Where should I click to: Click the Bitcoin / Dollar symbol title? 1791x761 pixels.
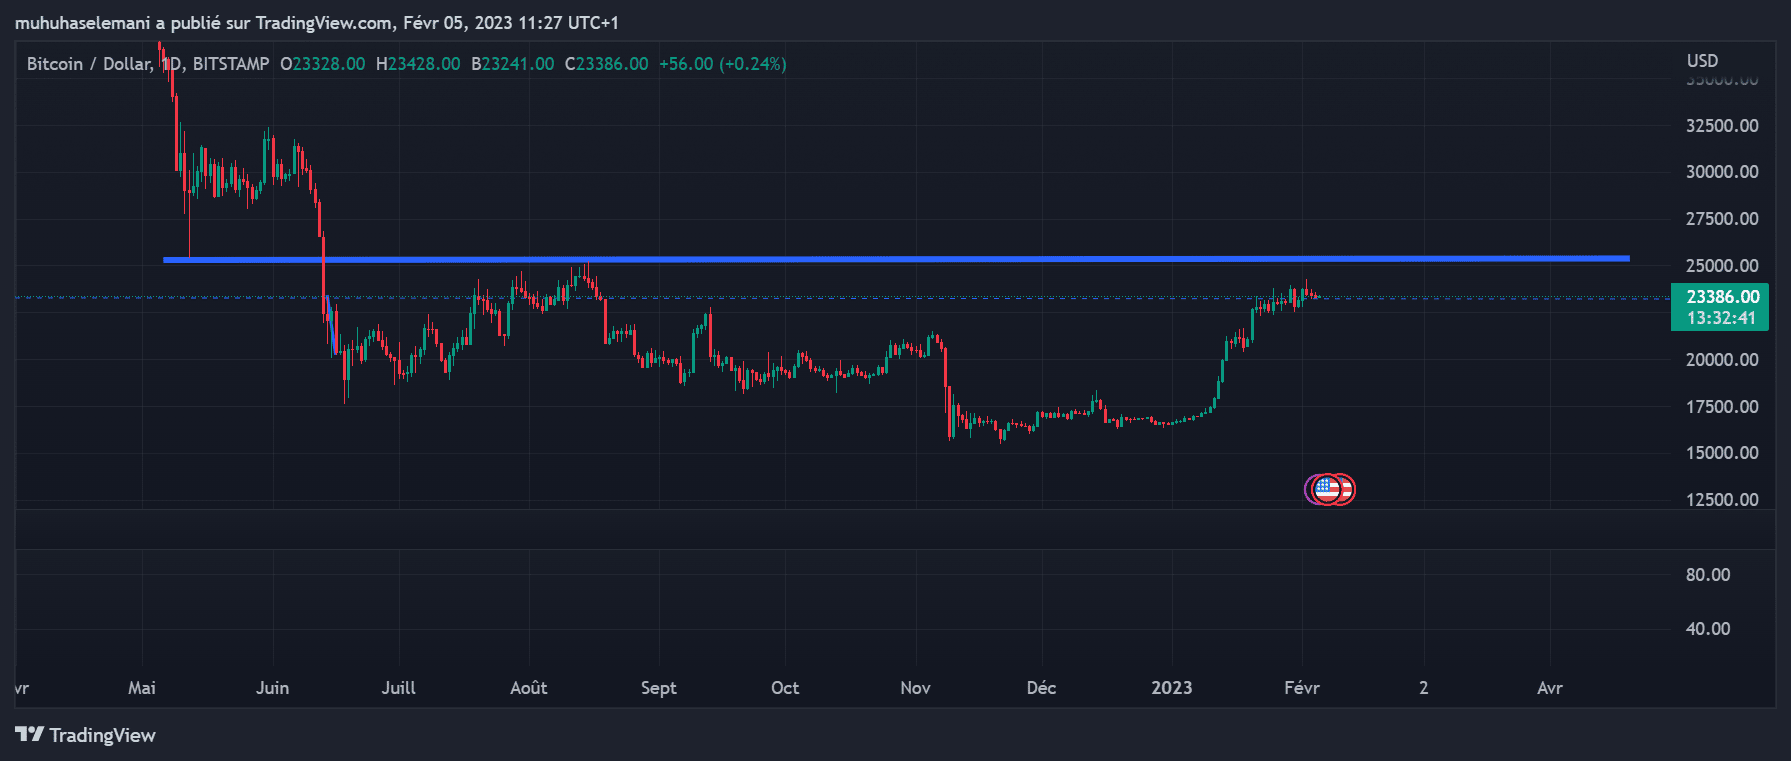click(89, 64)
